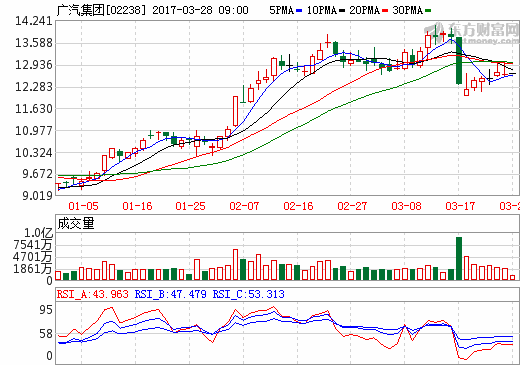
Task: Click the 10PMA black legend swatch
Action: point(342,11)
